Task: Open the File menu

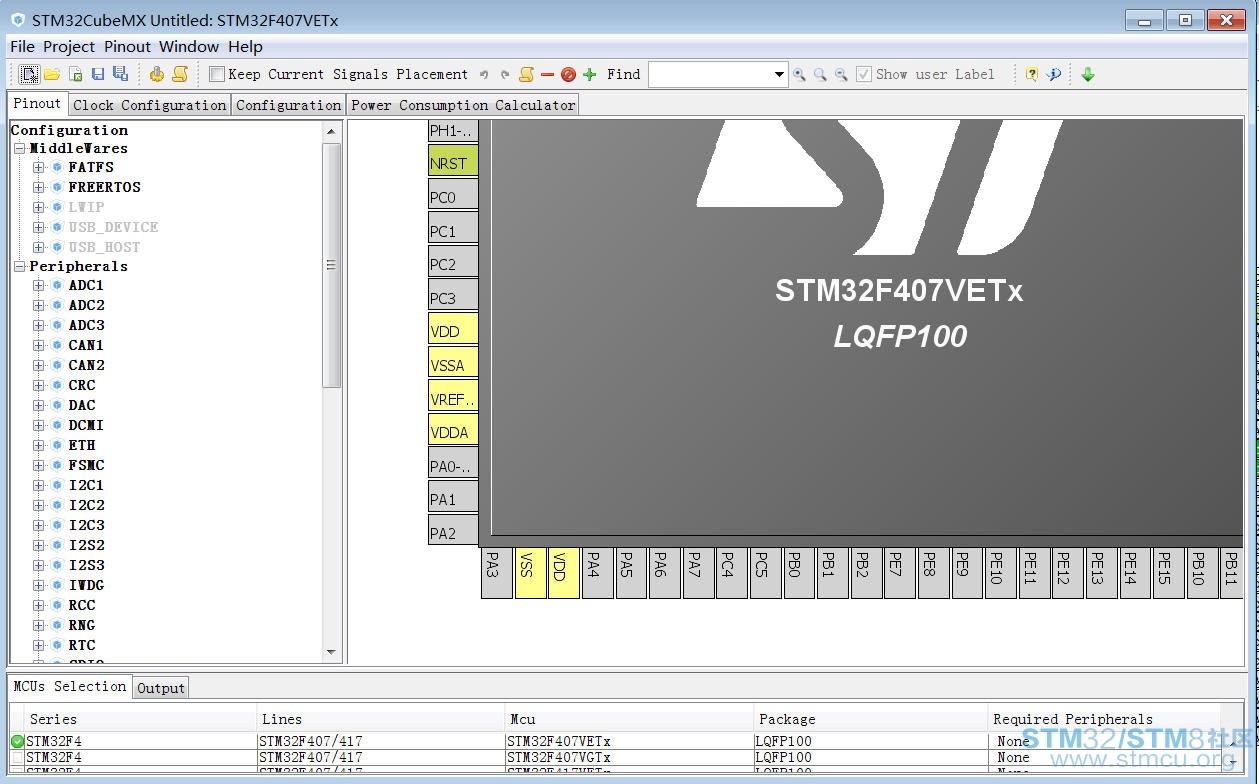Action: point(22,46)
